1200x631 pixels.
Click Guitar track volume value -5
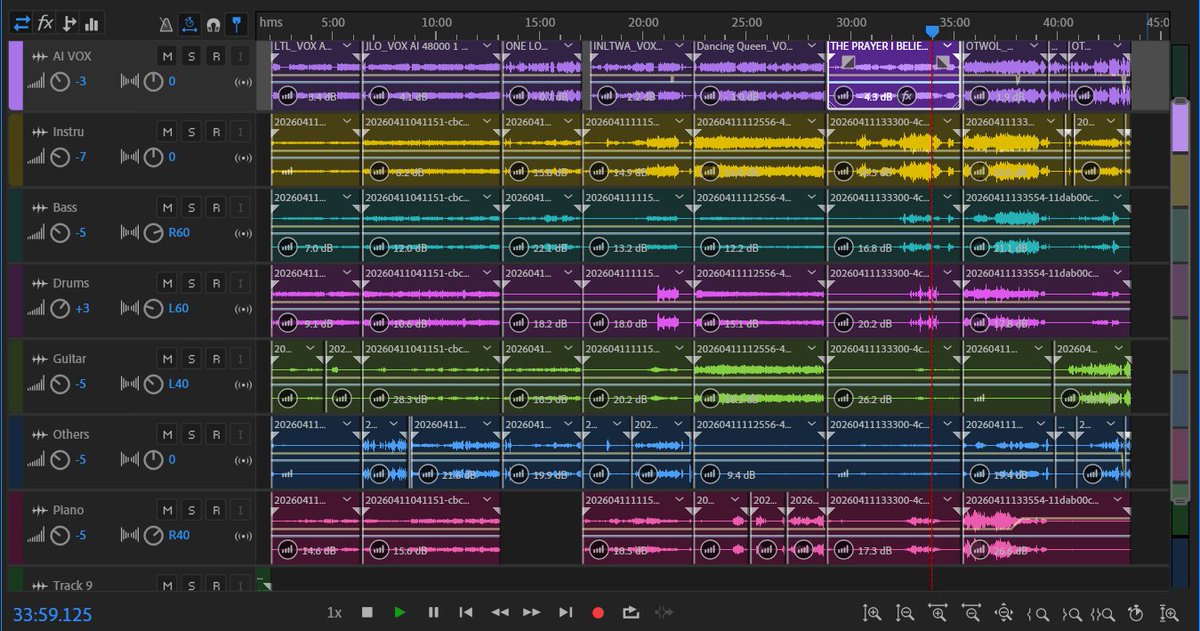pos(81,384)
